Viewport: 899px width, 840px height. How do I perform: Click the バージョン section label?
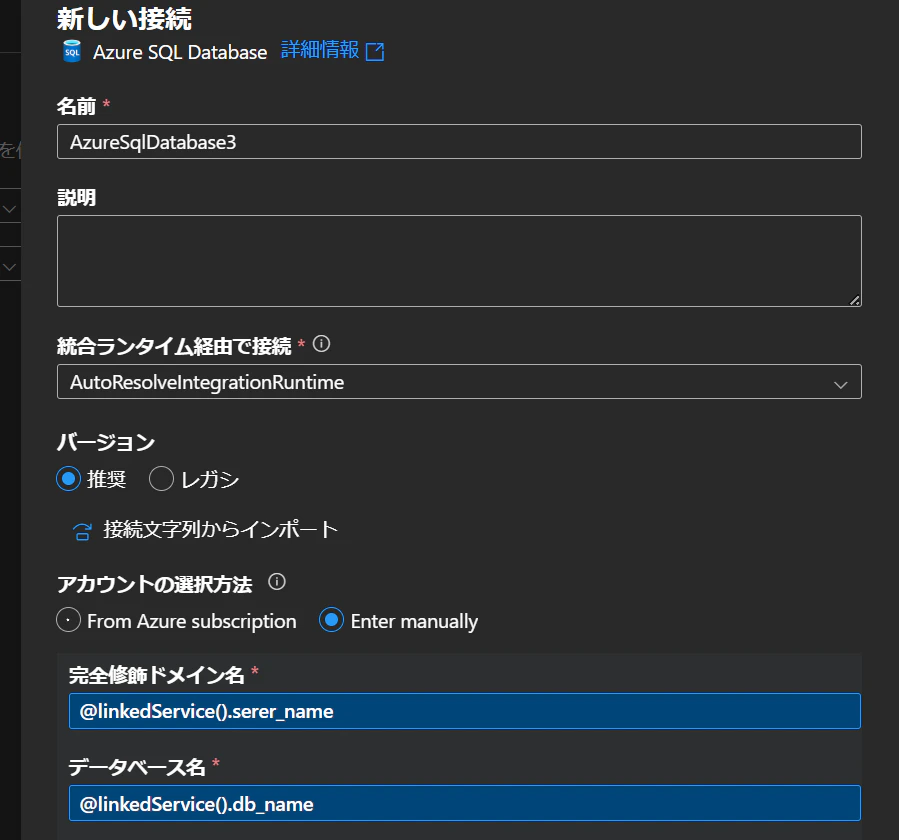click(106, 442)
